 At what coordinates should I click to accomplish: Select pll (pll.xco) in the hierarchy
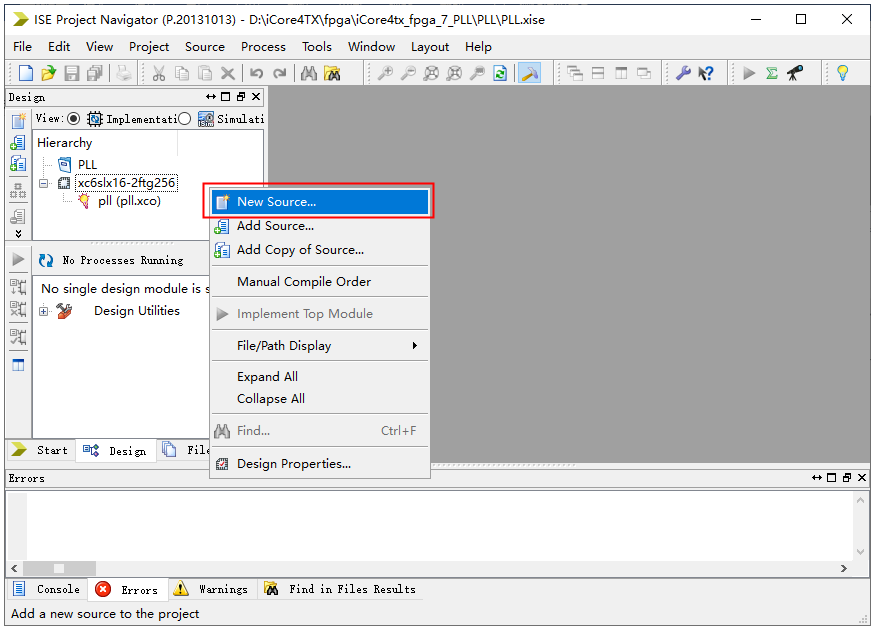[129, 201]
